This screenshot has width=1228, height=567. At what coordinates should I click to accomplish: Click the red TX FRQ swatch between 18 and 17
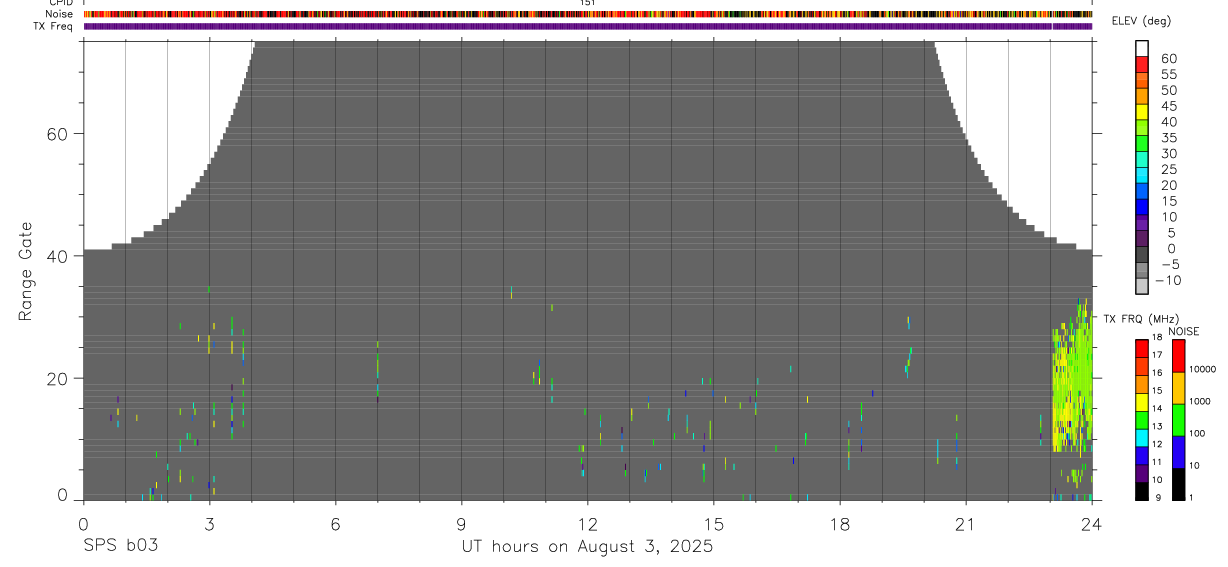[1142, 348]
